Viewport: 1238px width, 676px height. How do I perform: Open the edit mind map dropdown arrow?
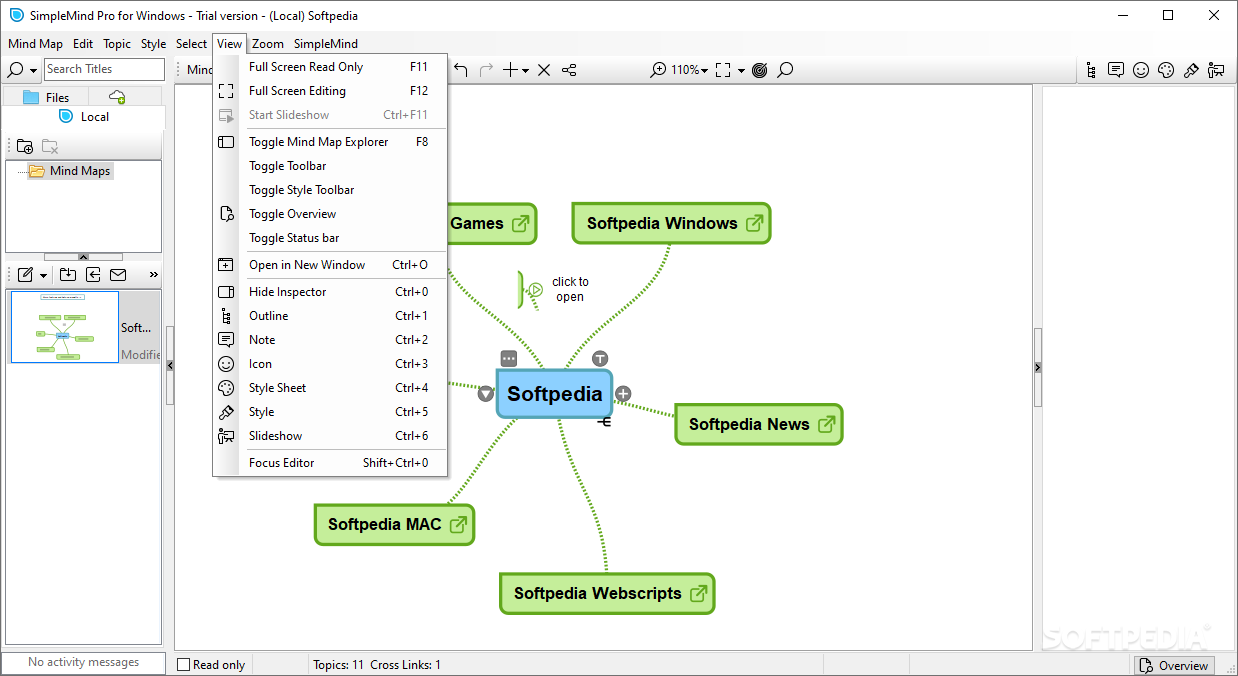point(43,275)
